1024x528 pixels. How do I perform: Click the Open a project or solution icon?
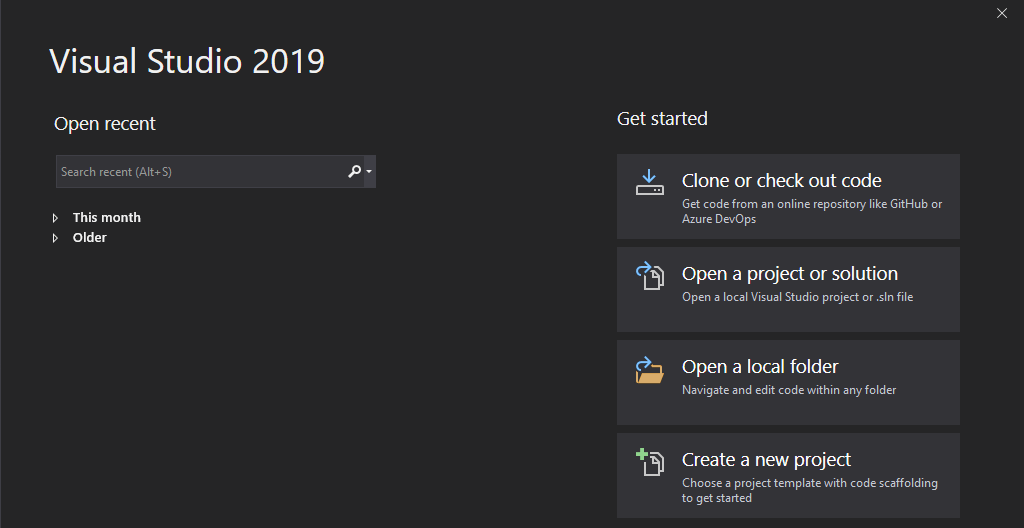650,276
